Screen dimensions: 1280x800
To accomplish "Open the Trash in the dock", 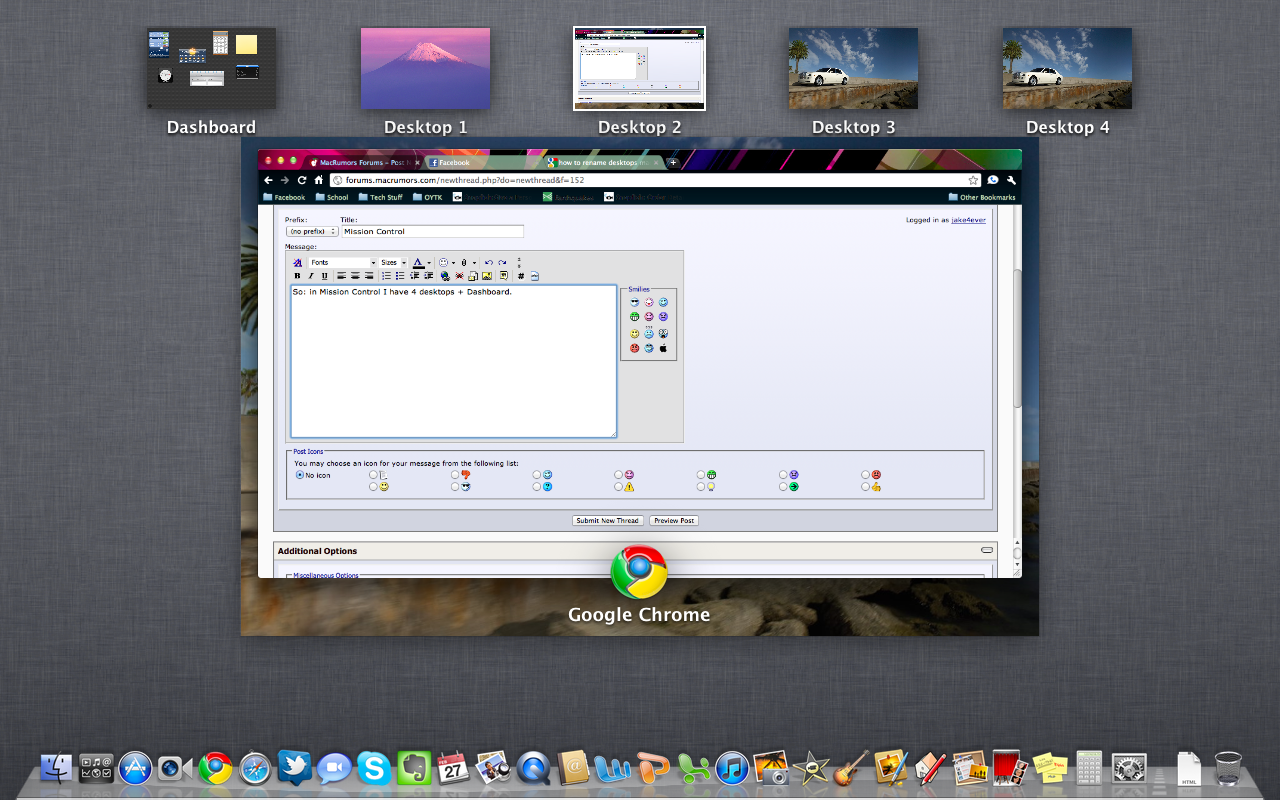I will click(x=1228, y=768).
